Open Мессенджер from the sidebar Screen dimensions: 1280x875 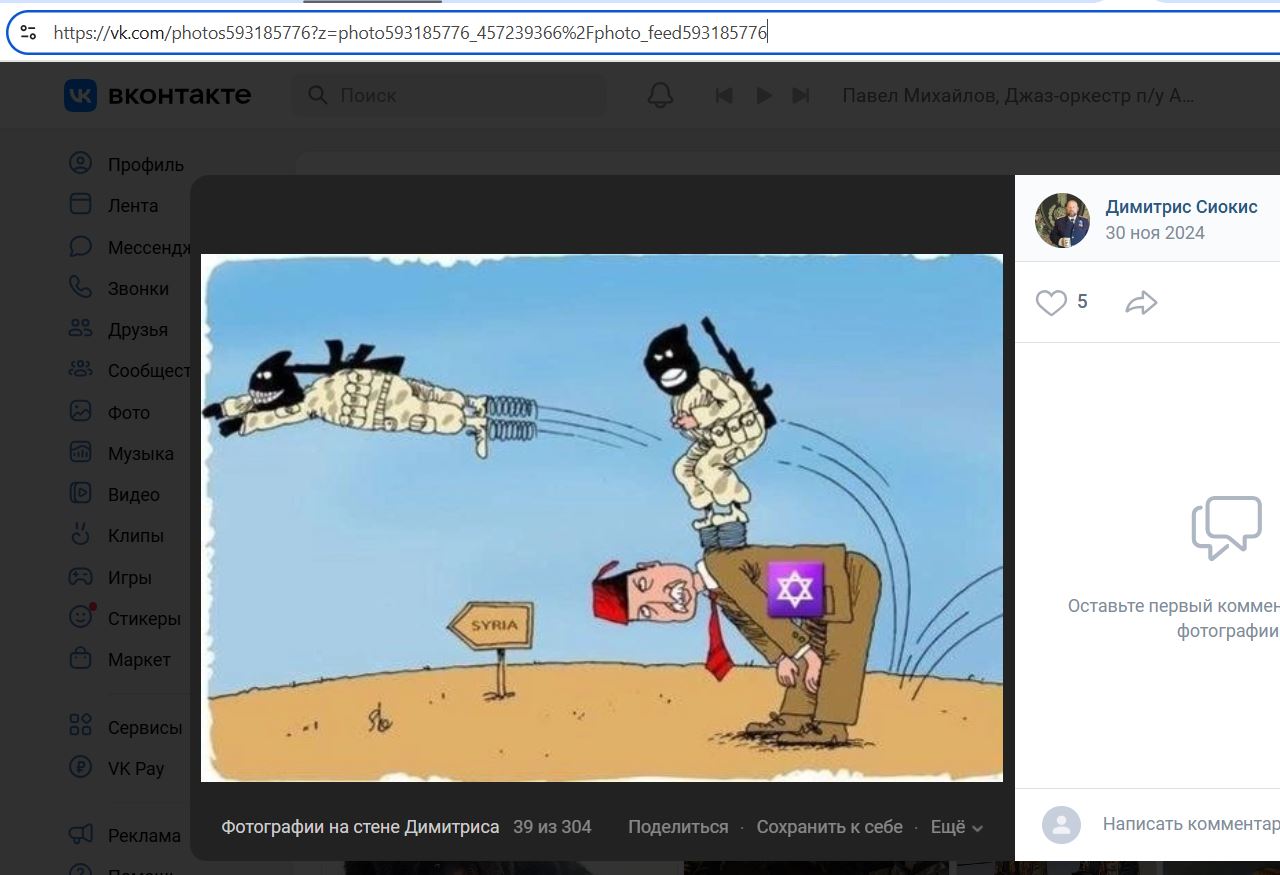click(x=129, y=247)
